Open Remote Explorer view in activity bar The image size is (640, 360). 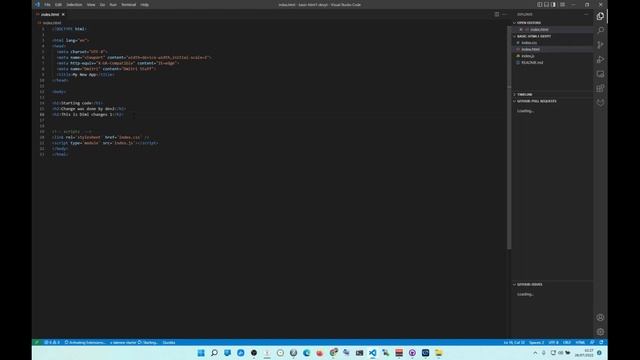pyautogui.click(x=600, y=74)
